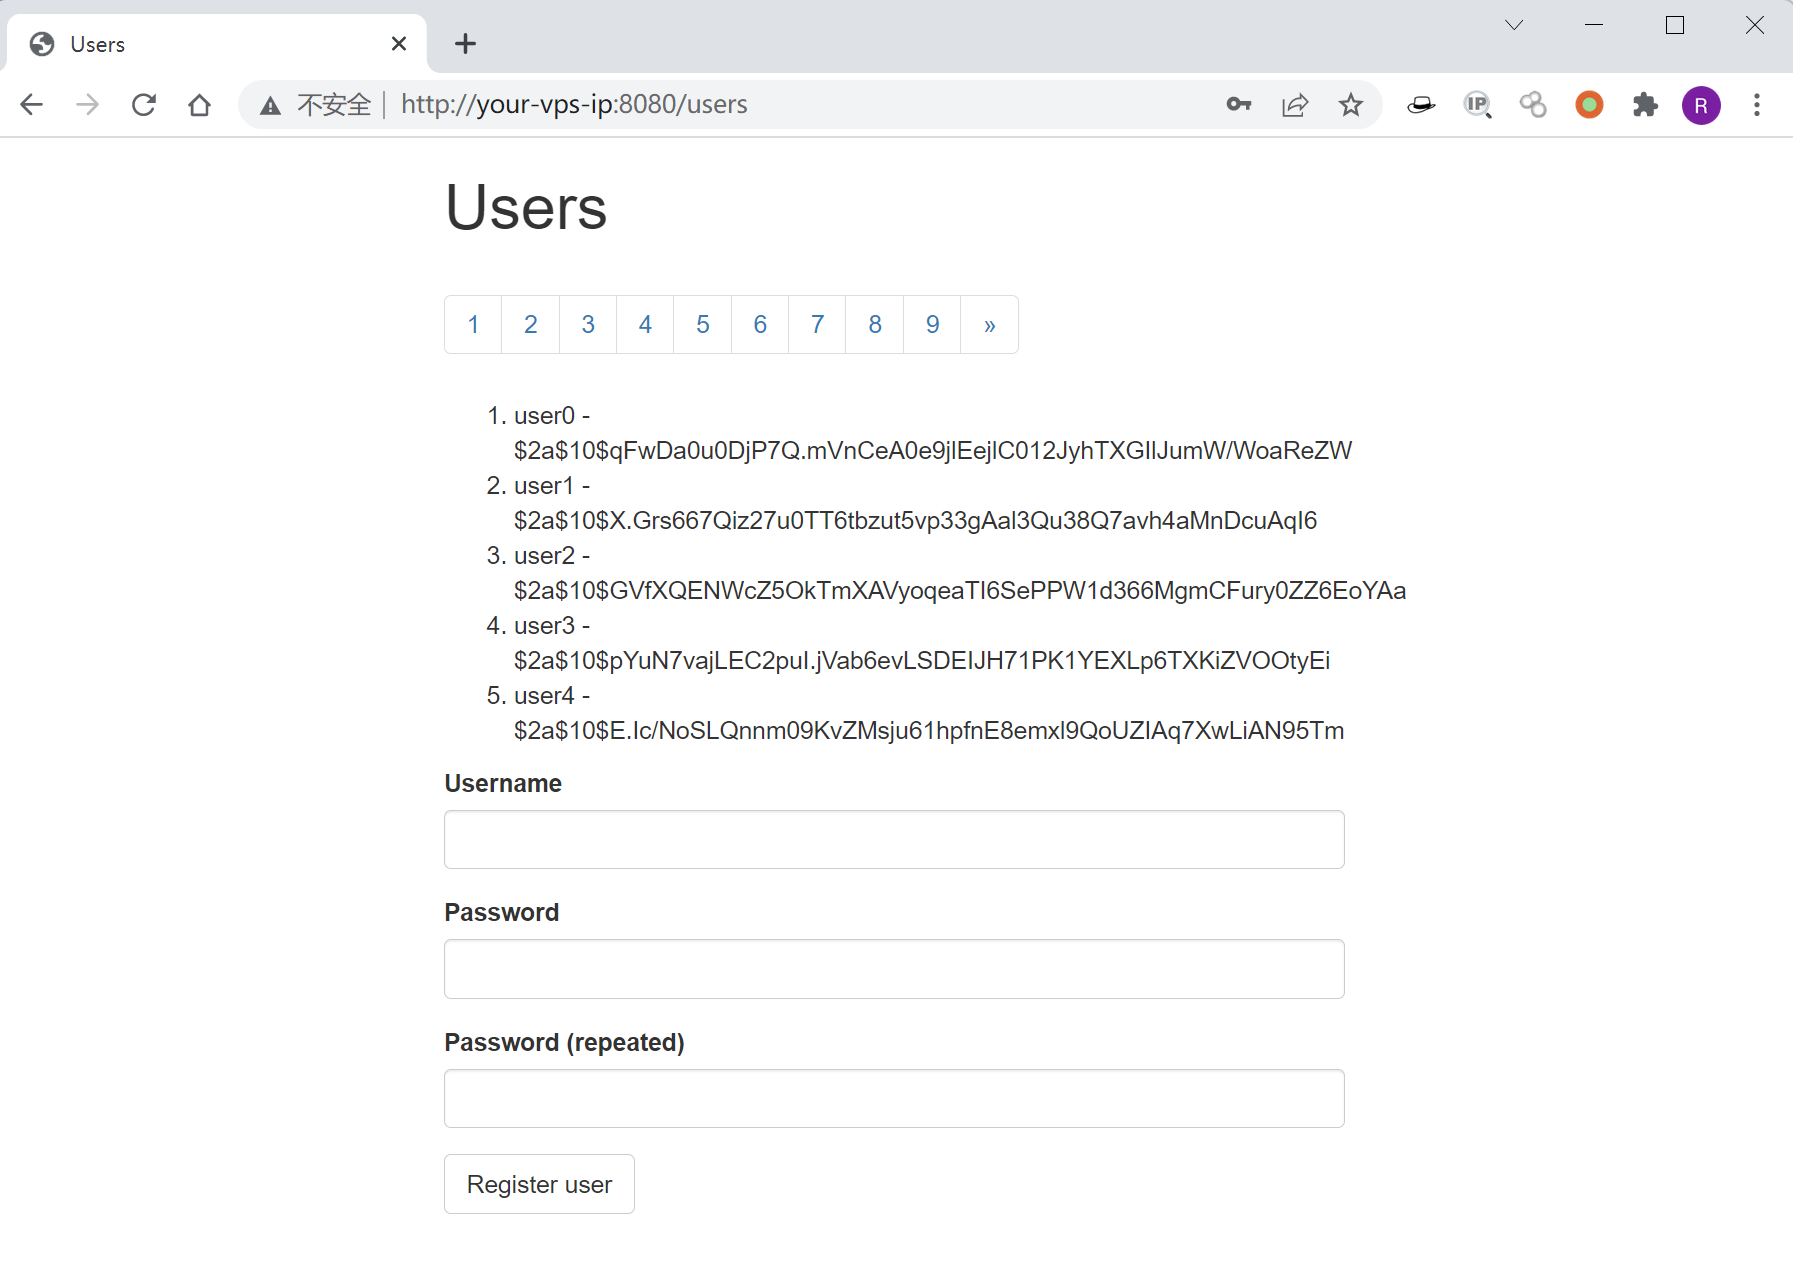Image resolution: width=1793 pixels, height=1284 pixels.
Task: Go to pagination page 2
Action: tap(531, 325)
